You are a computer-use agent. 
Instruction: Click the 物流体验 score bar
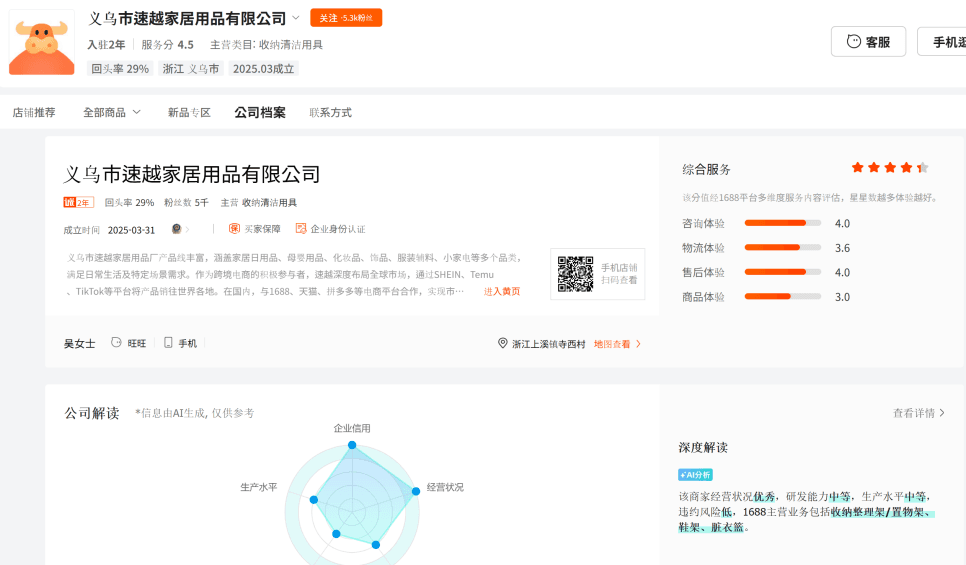pyautogui.click(x=782, y=248)
